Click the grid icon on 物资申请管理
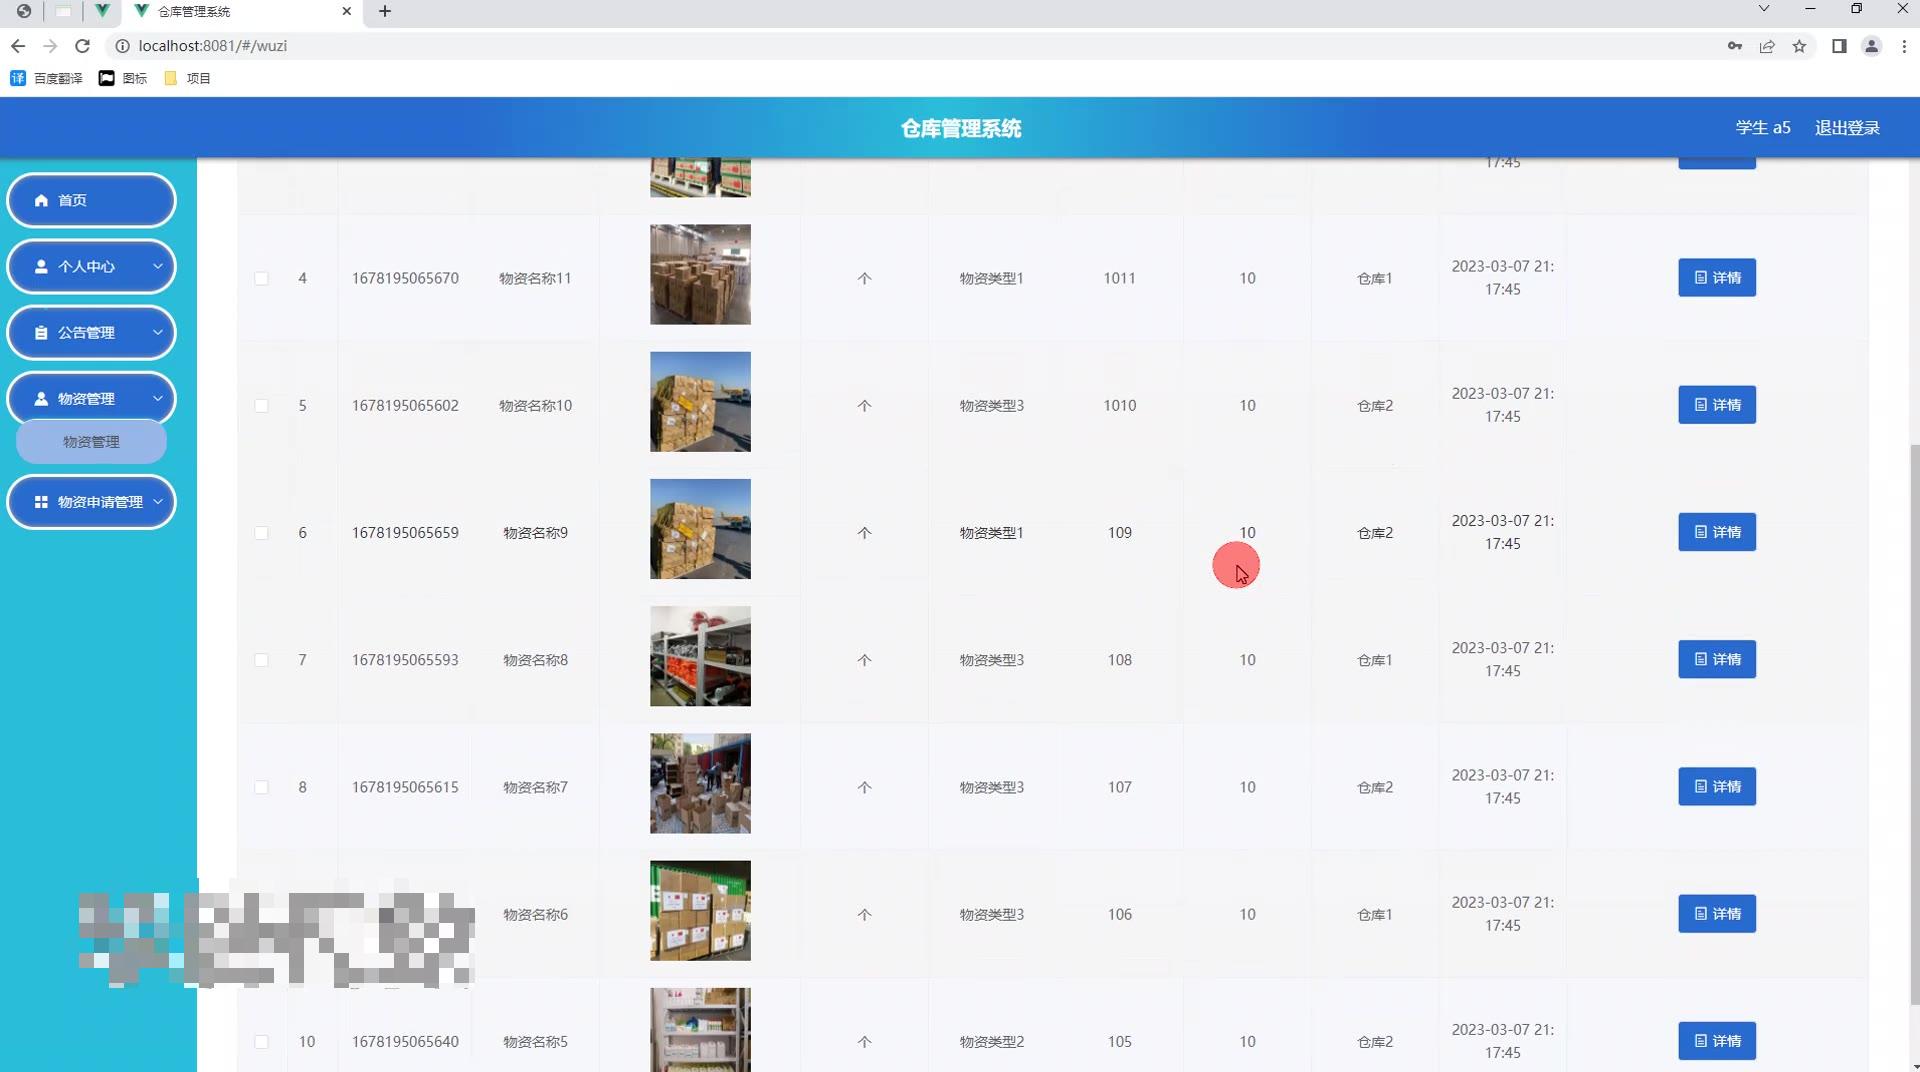The image size is (1920, 1072). tap(41, 502)
